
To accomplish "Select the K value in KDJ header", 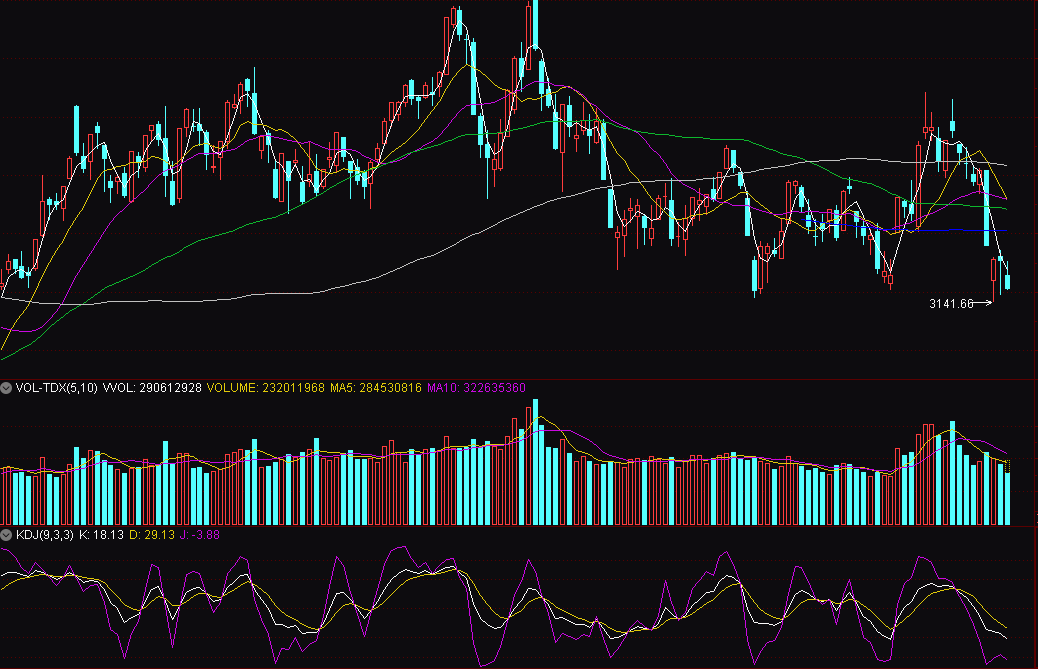I will tap(107, 535).
